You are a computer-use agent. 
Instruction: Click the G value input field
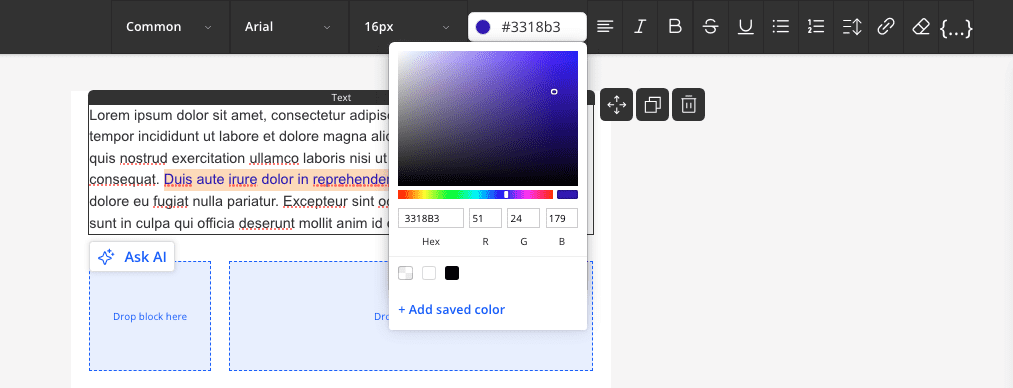(523, 218)
